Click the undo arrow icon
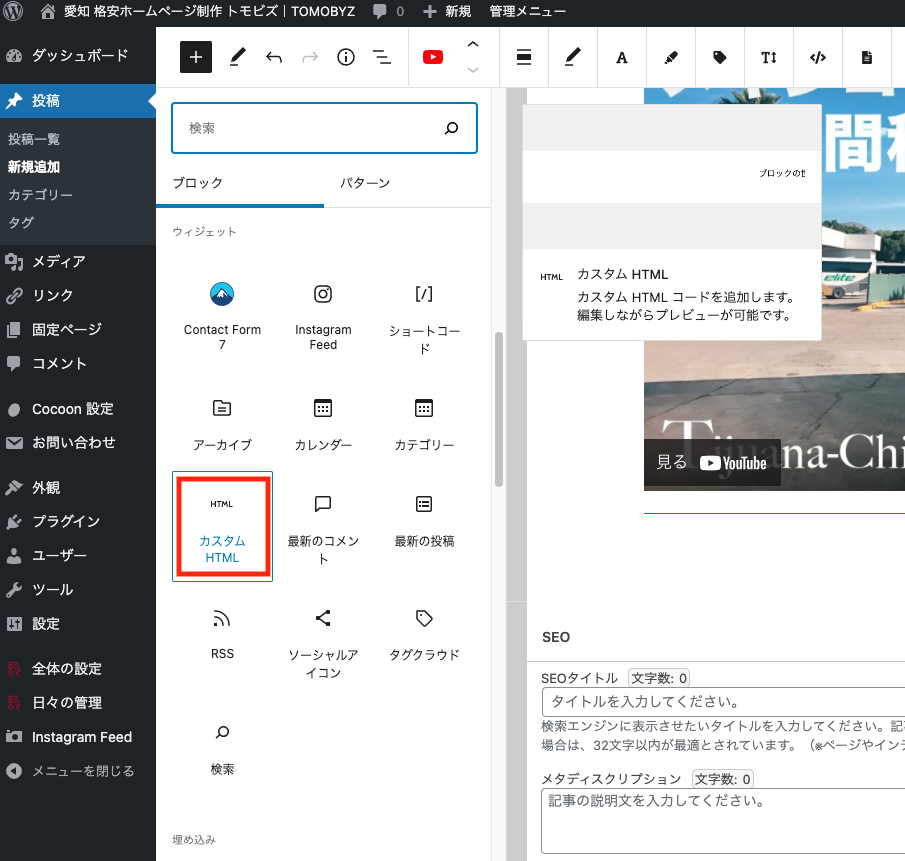Viewport: 905px width, 861px height. (274, 57)
